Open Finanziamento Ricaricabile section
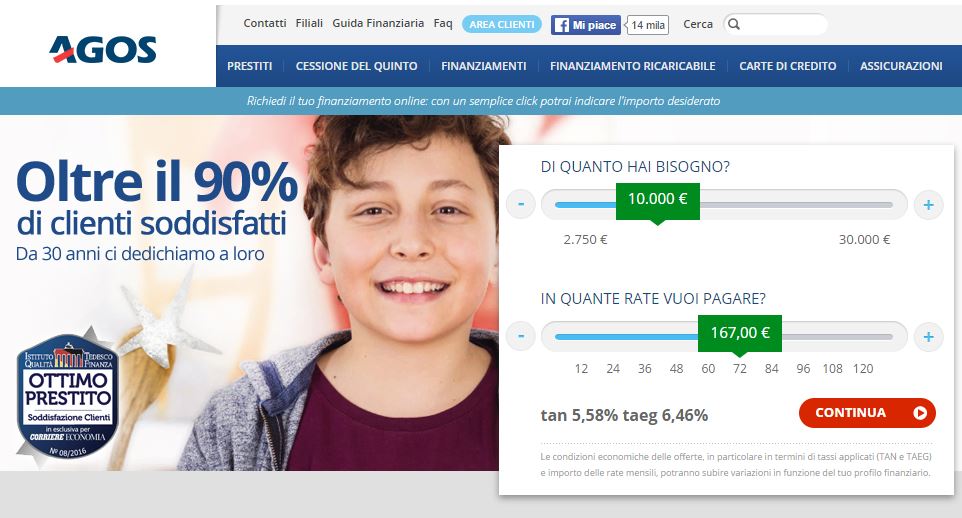 tap(633, 66)
